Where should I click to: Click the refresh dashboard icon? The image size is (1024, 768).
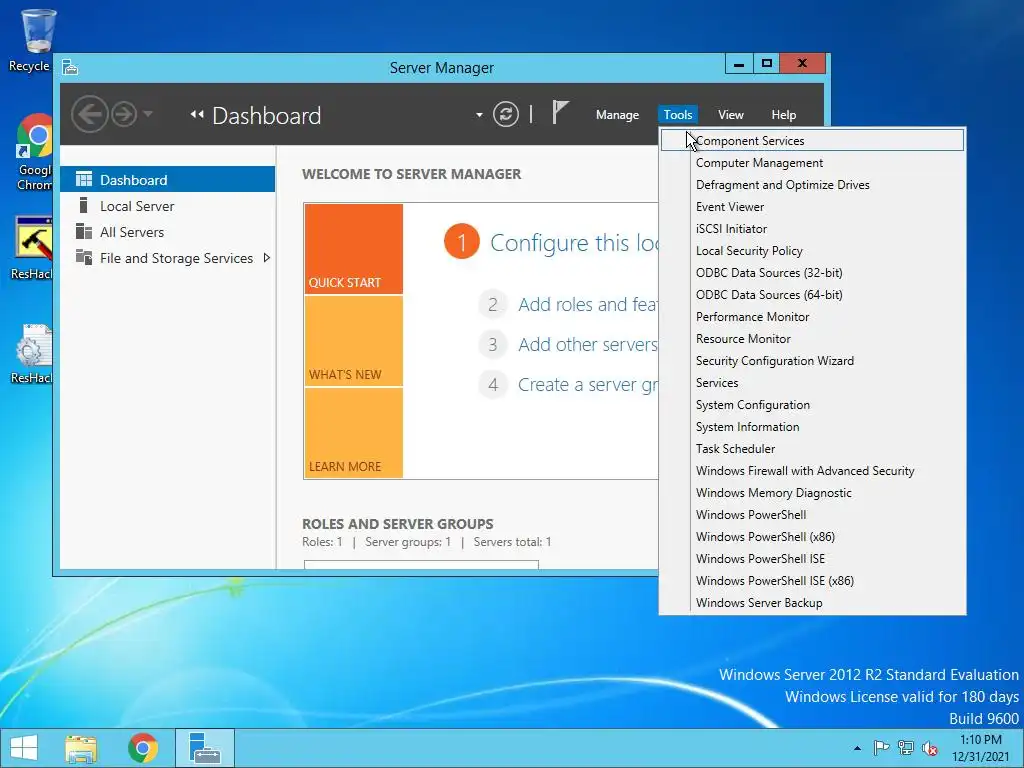505,114
